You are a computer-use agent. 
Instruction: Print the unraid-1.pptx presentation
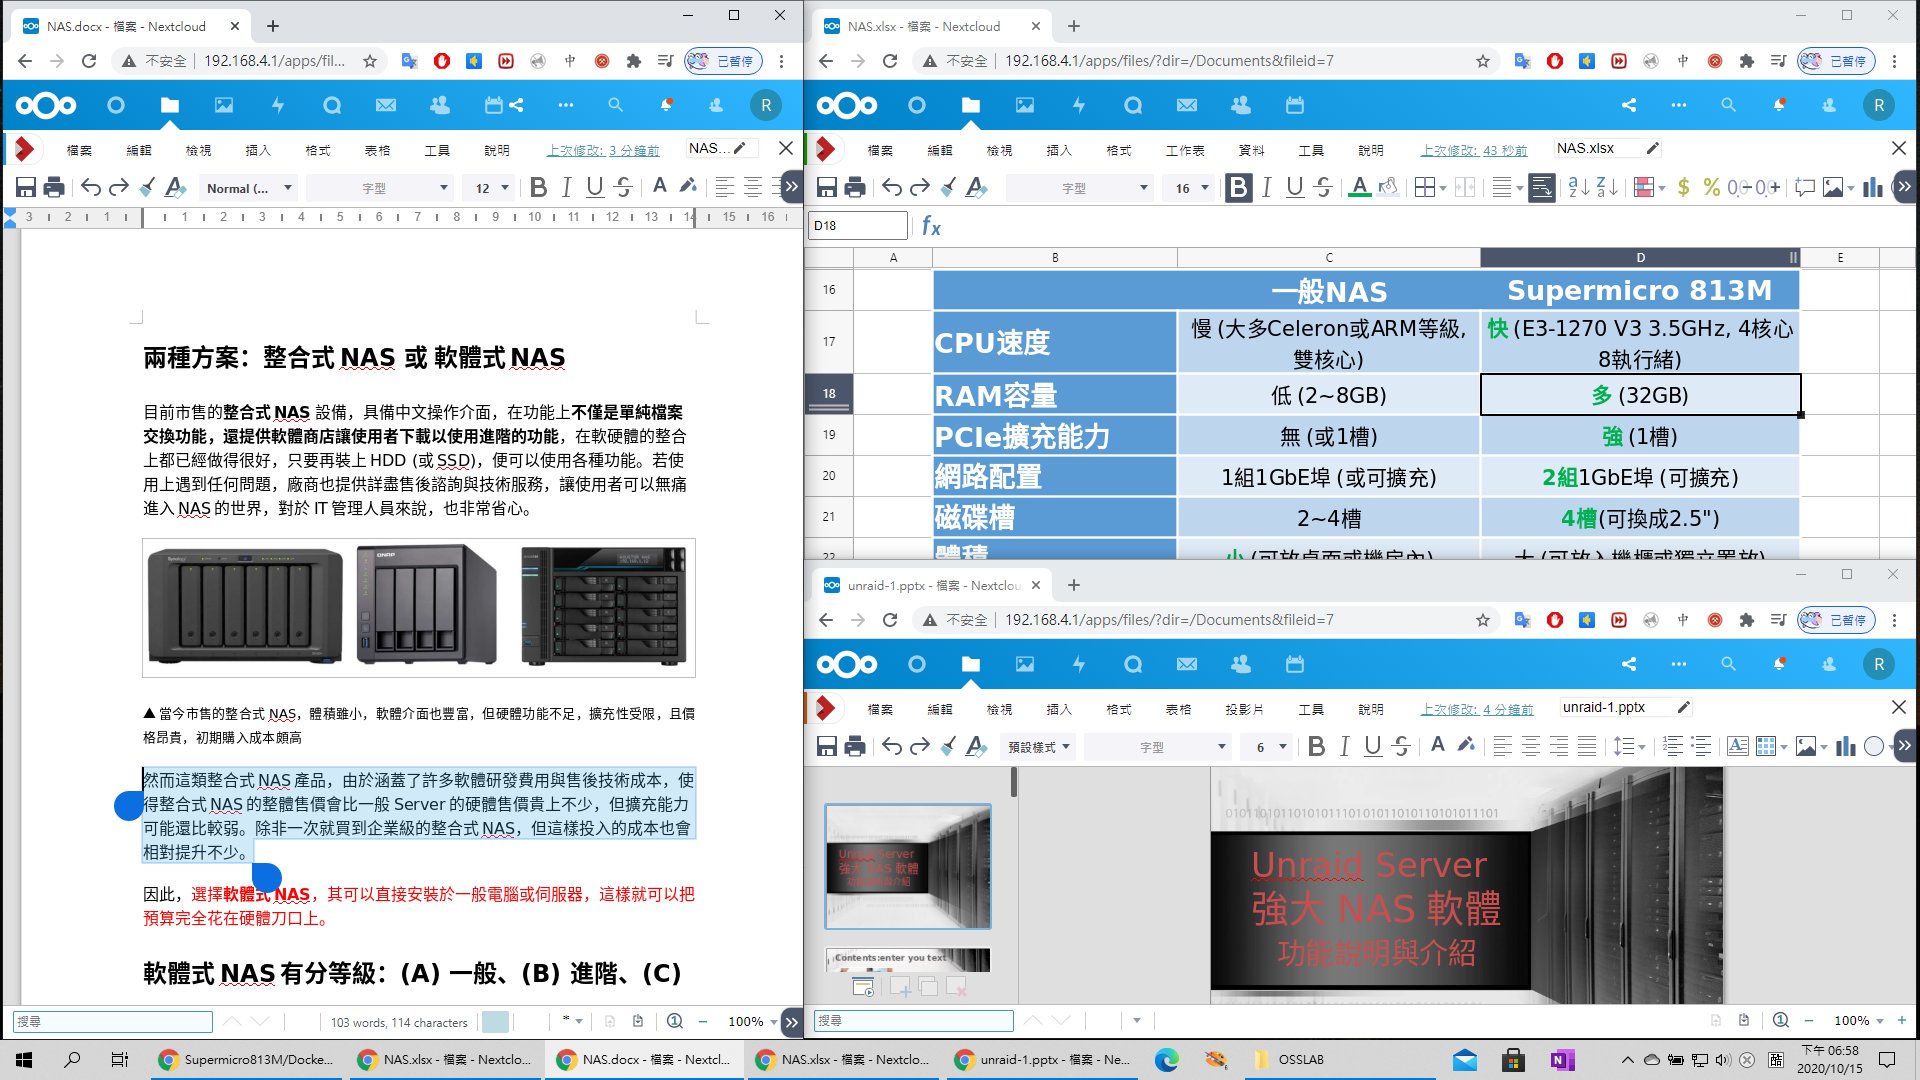[855, 746]
